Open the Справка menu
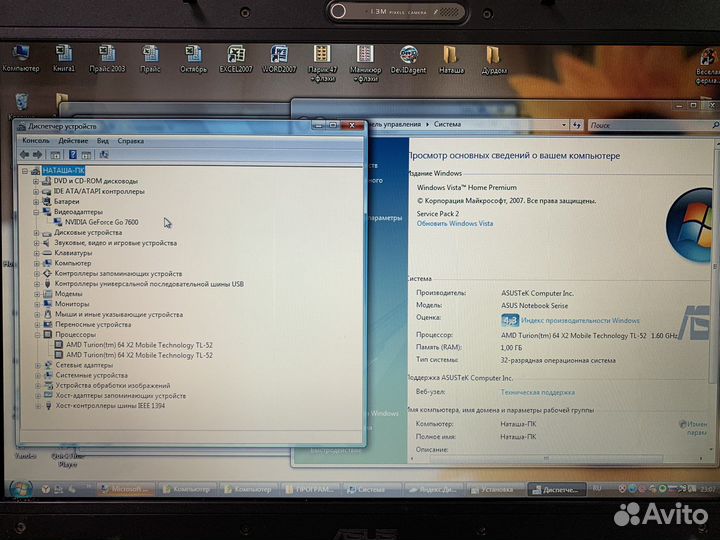The image size is (720, 540). tap(130, 141)
